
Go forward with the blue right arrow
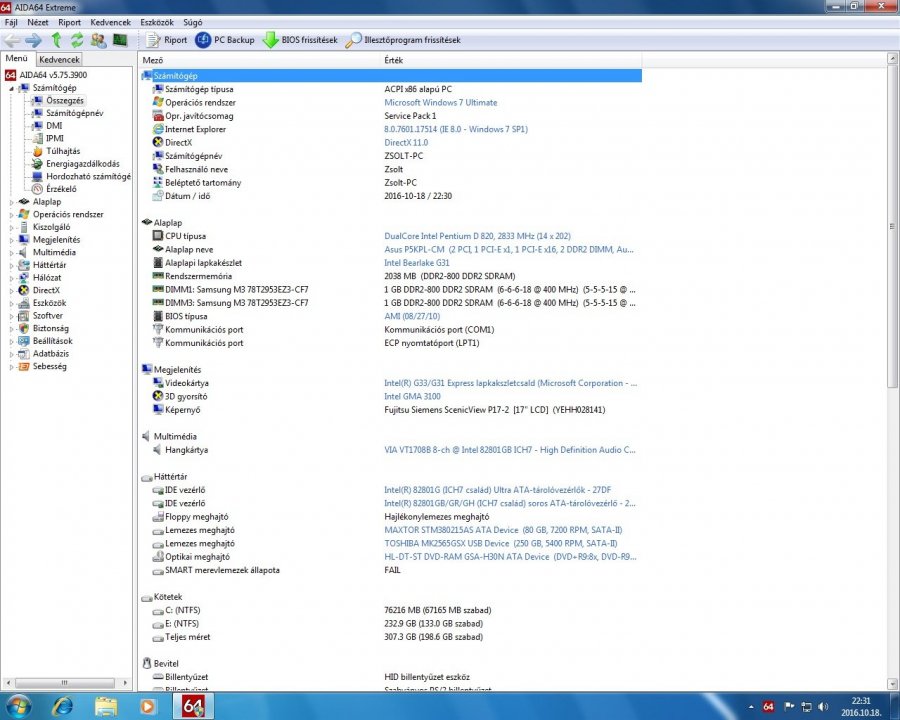click(33, 40)
